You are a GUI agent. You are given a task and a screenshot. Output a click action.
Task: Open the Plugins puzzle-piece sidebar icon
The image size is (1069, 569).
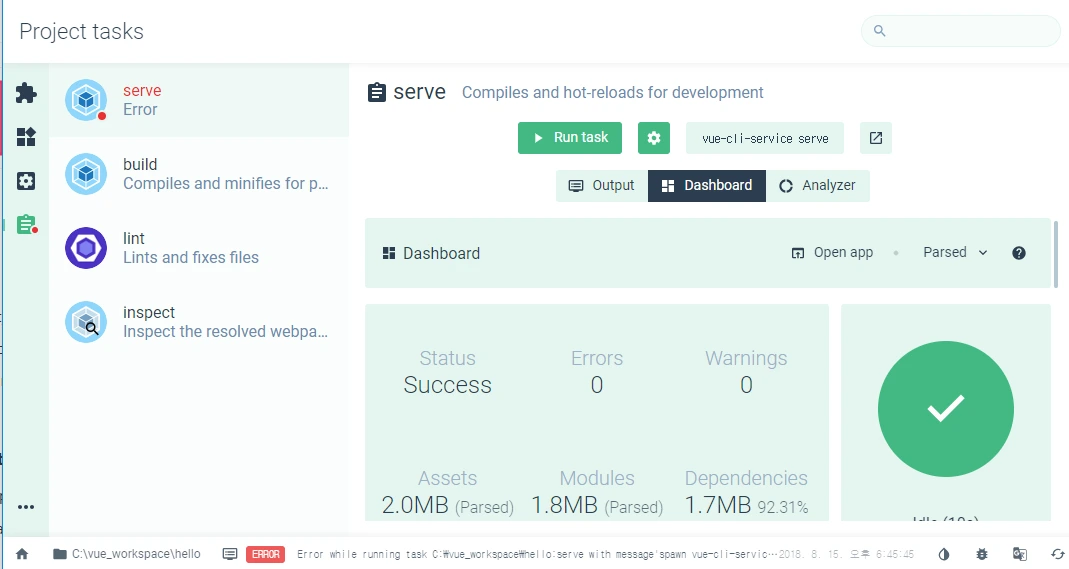click(x=26, y=93)
